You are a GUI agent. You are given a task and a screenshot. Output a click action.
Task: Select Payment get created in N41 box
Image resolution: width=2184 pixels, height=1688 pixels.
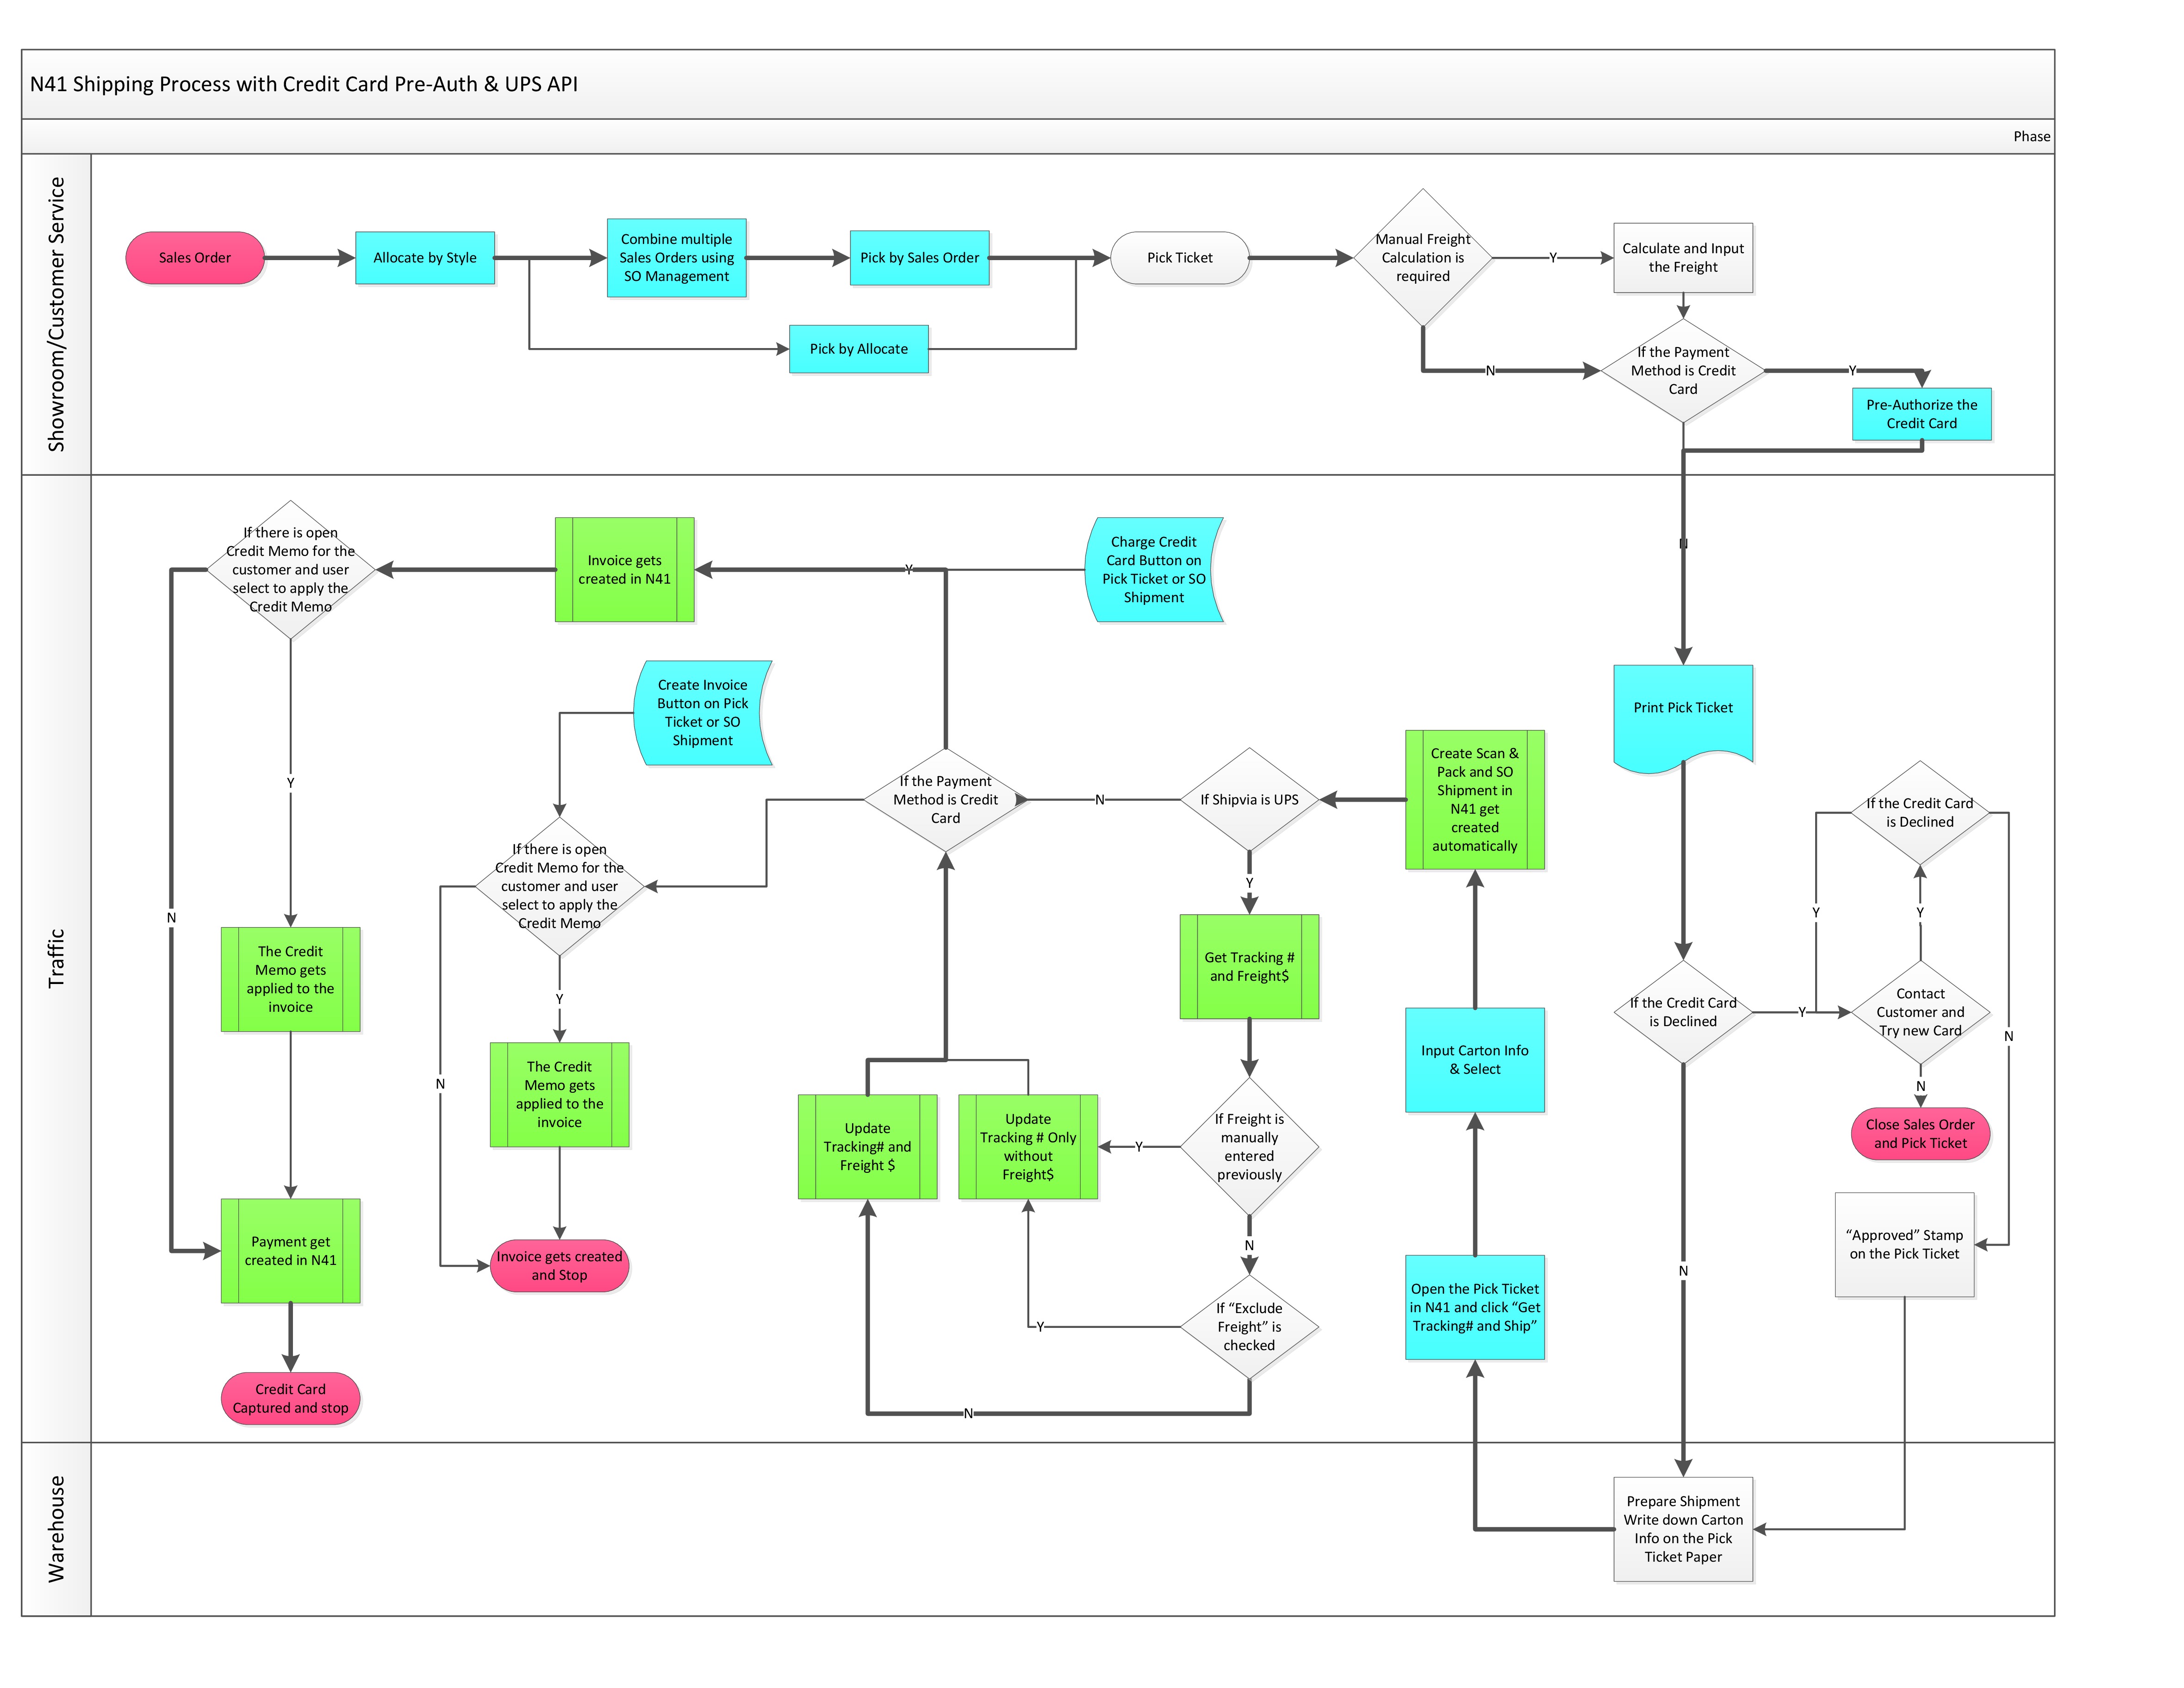pos(291,1251)
